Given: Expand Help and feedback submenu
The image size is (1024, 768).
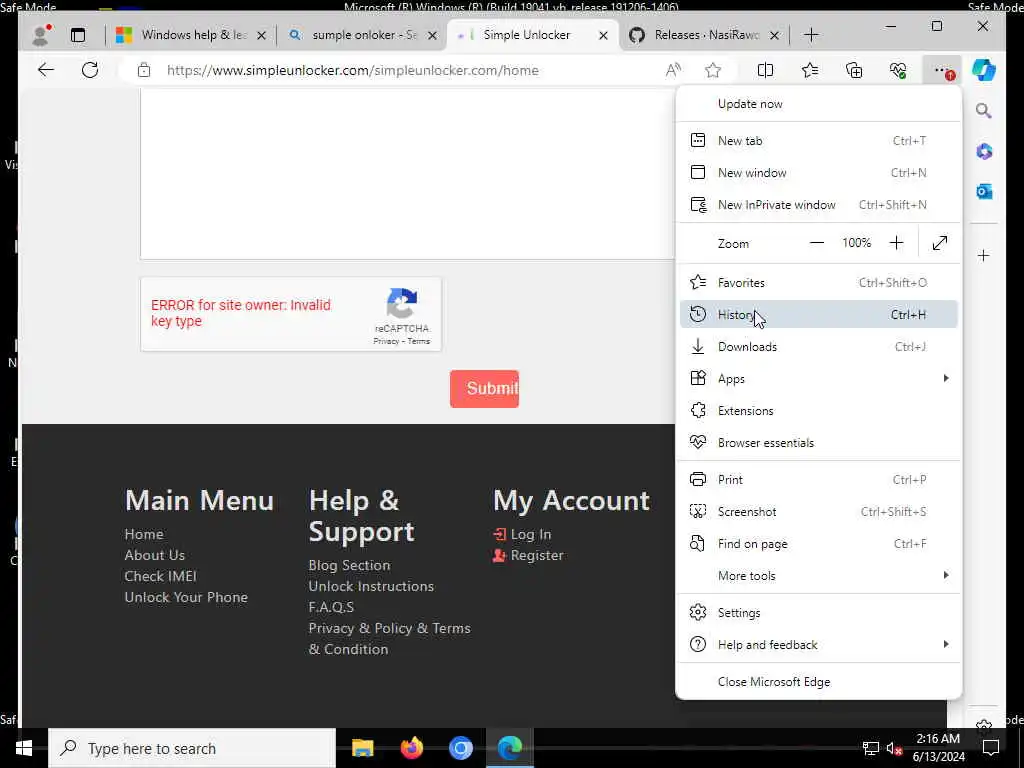Looking at the screenshot, I should tap(818, 645).
